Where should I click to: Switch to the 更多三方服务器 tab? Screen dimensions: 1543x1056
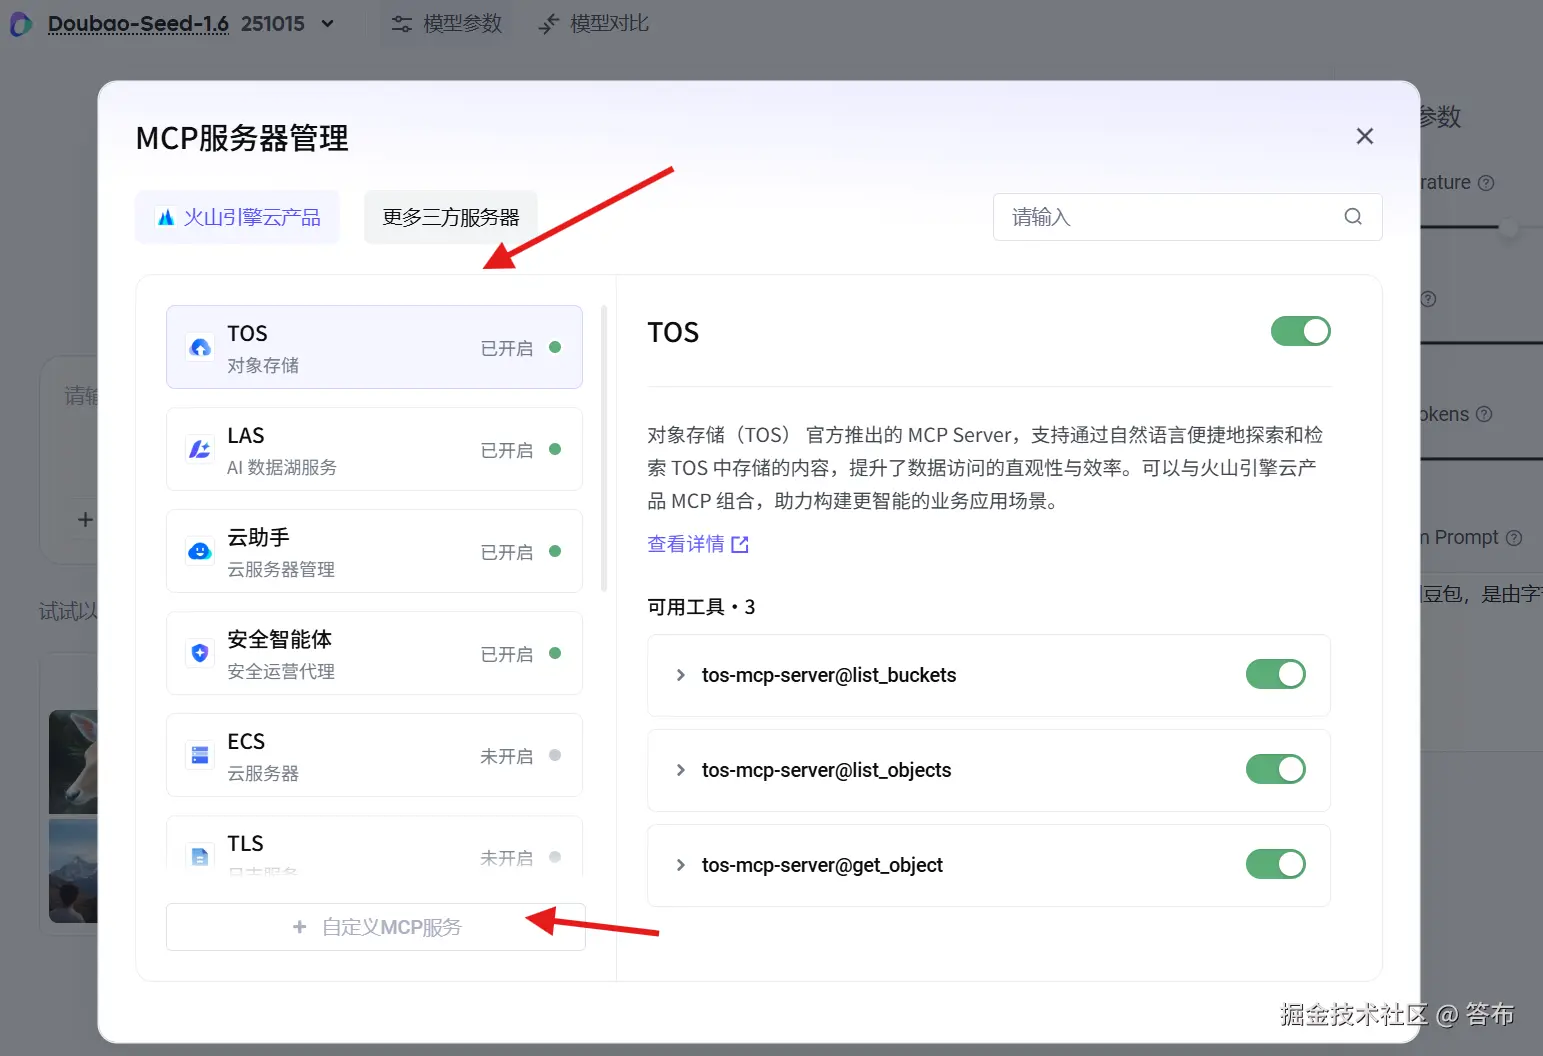coord(451,217)
